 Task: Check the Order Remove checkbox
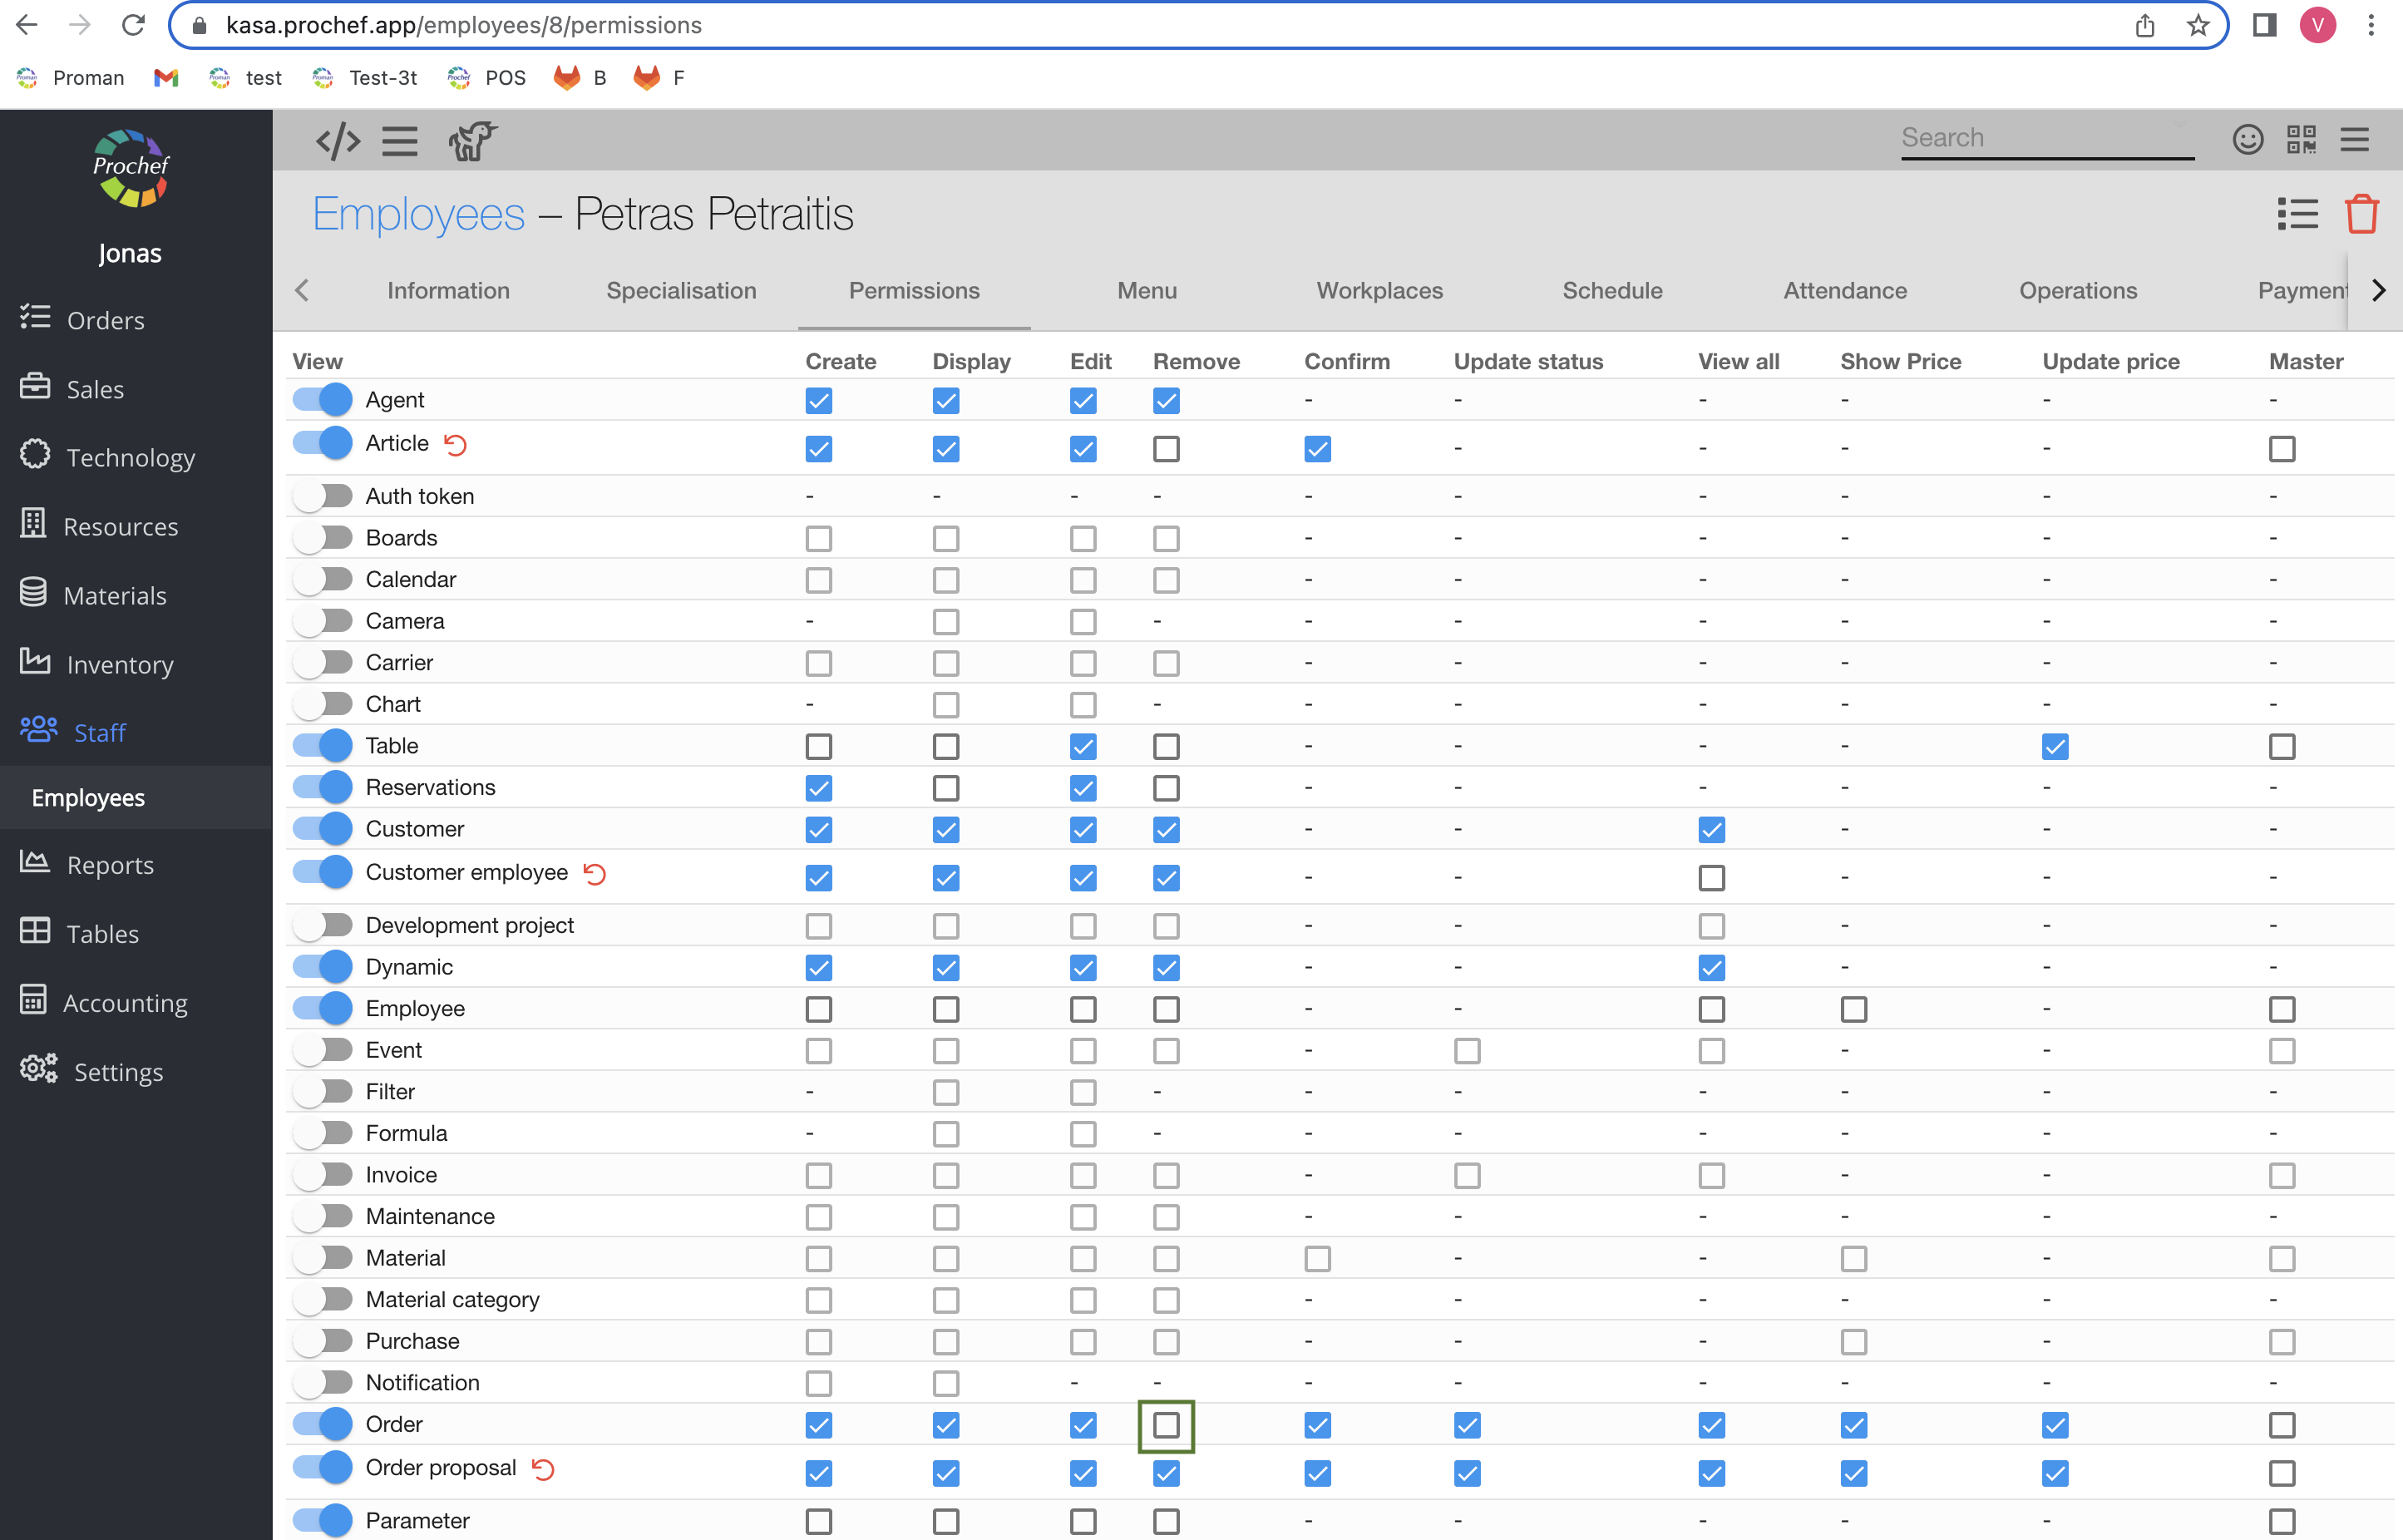click(1166, 1425)
